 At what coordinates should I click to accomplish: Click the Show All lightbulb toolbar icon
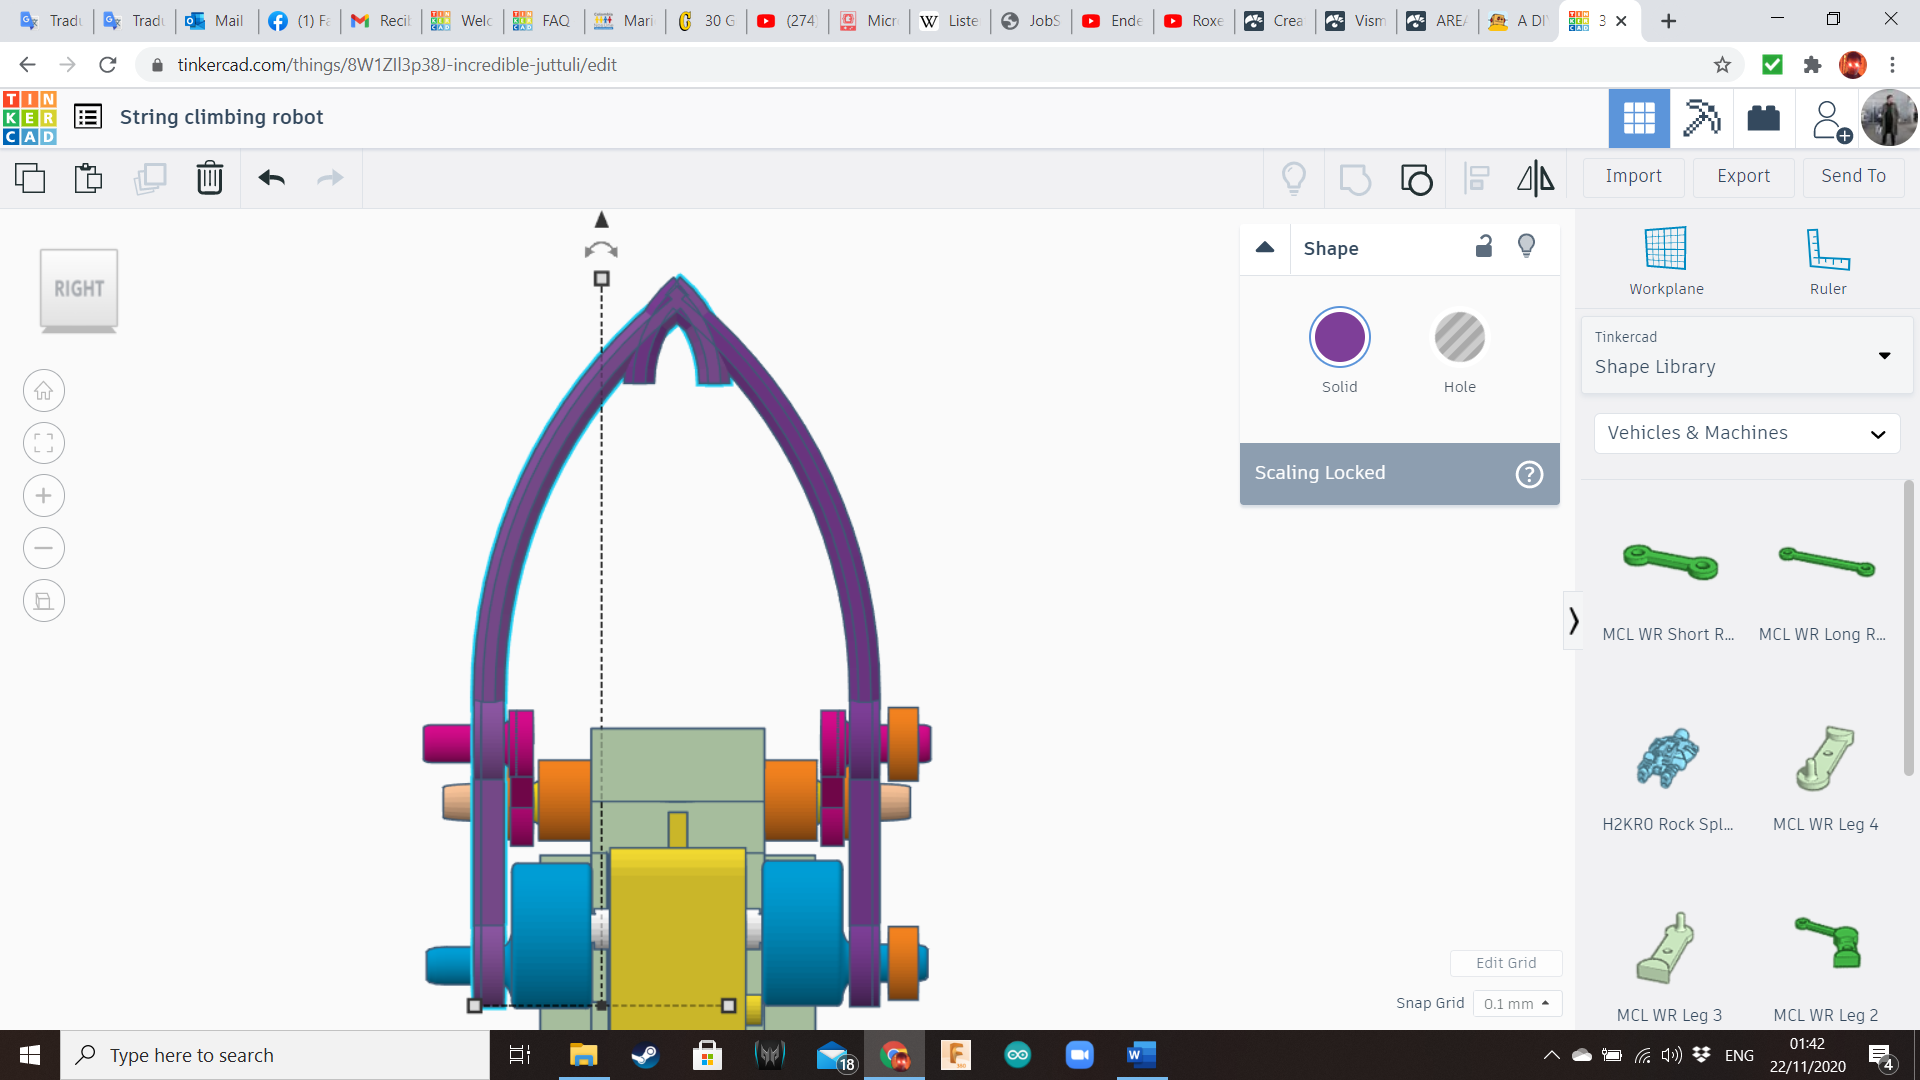1295,178
